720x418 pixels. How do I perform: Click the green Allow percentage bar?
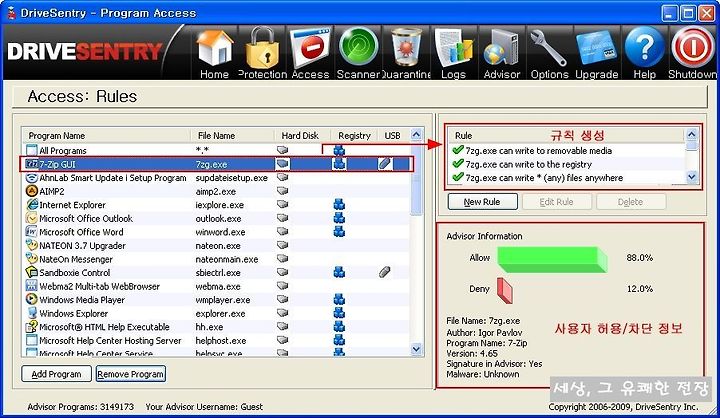point(552,260)
